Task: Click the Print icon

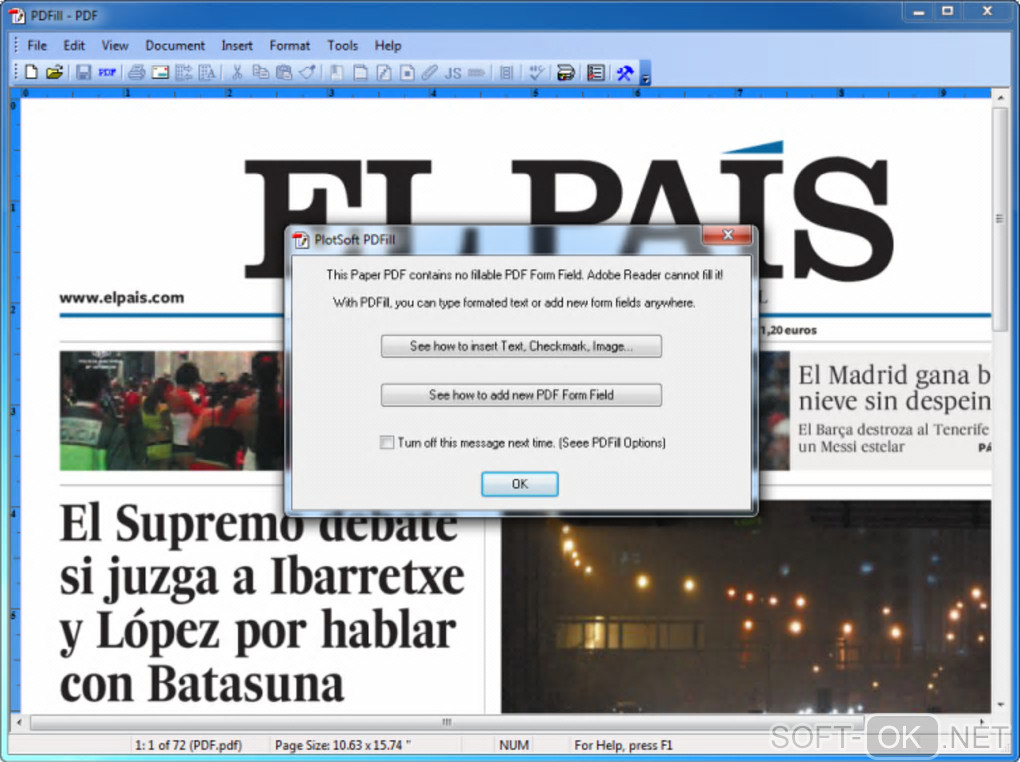Action: coord(136,72)
